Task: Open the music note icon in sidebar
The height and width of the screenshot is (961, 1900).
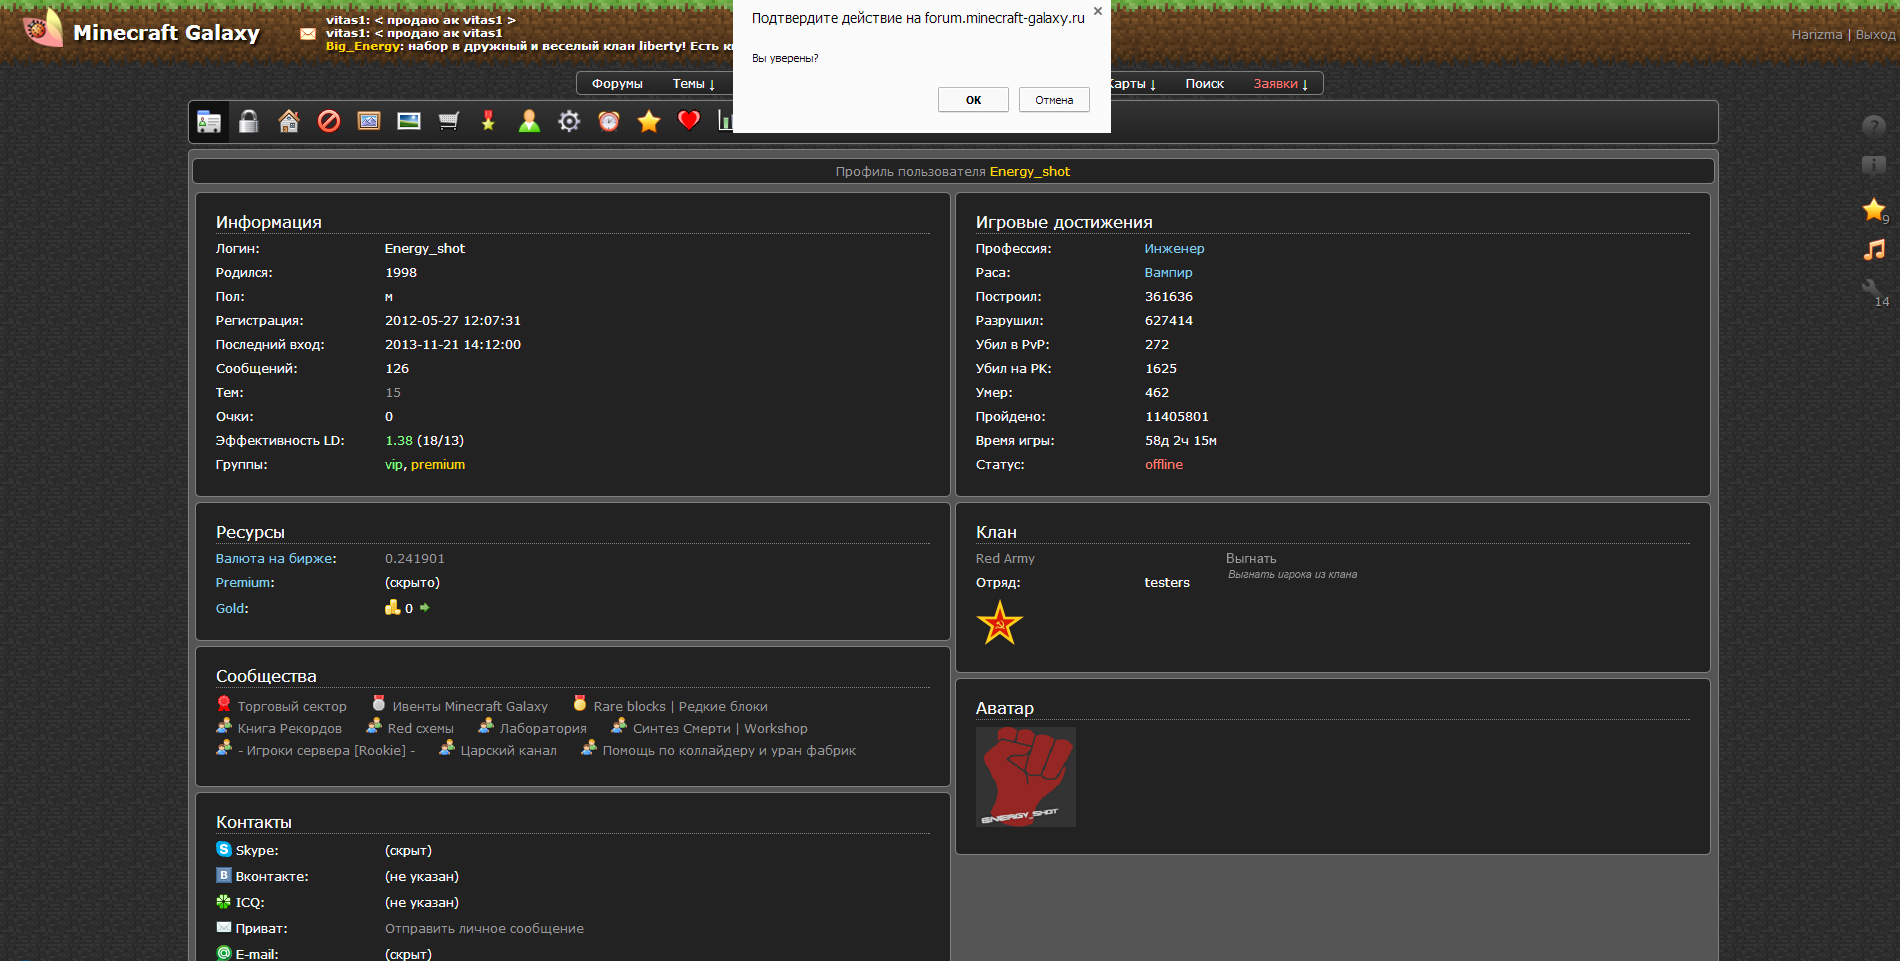Action: tap(1874, 250)
